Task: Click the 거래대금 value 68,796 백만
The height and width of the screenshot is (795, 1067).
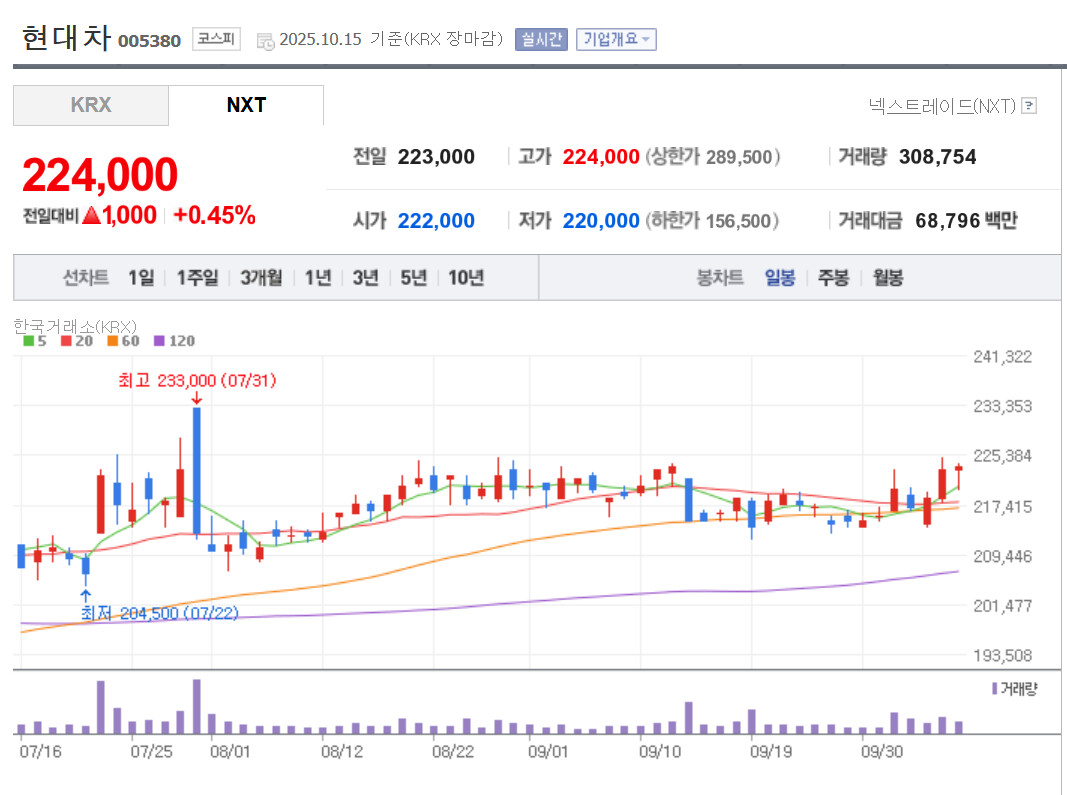Action: click(966, 221)
